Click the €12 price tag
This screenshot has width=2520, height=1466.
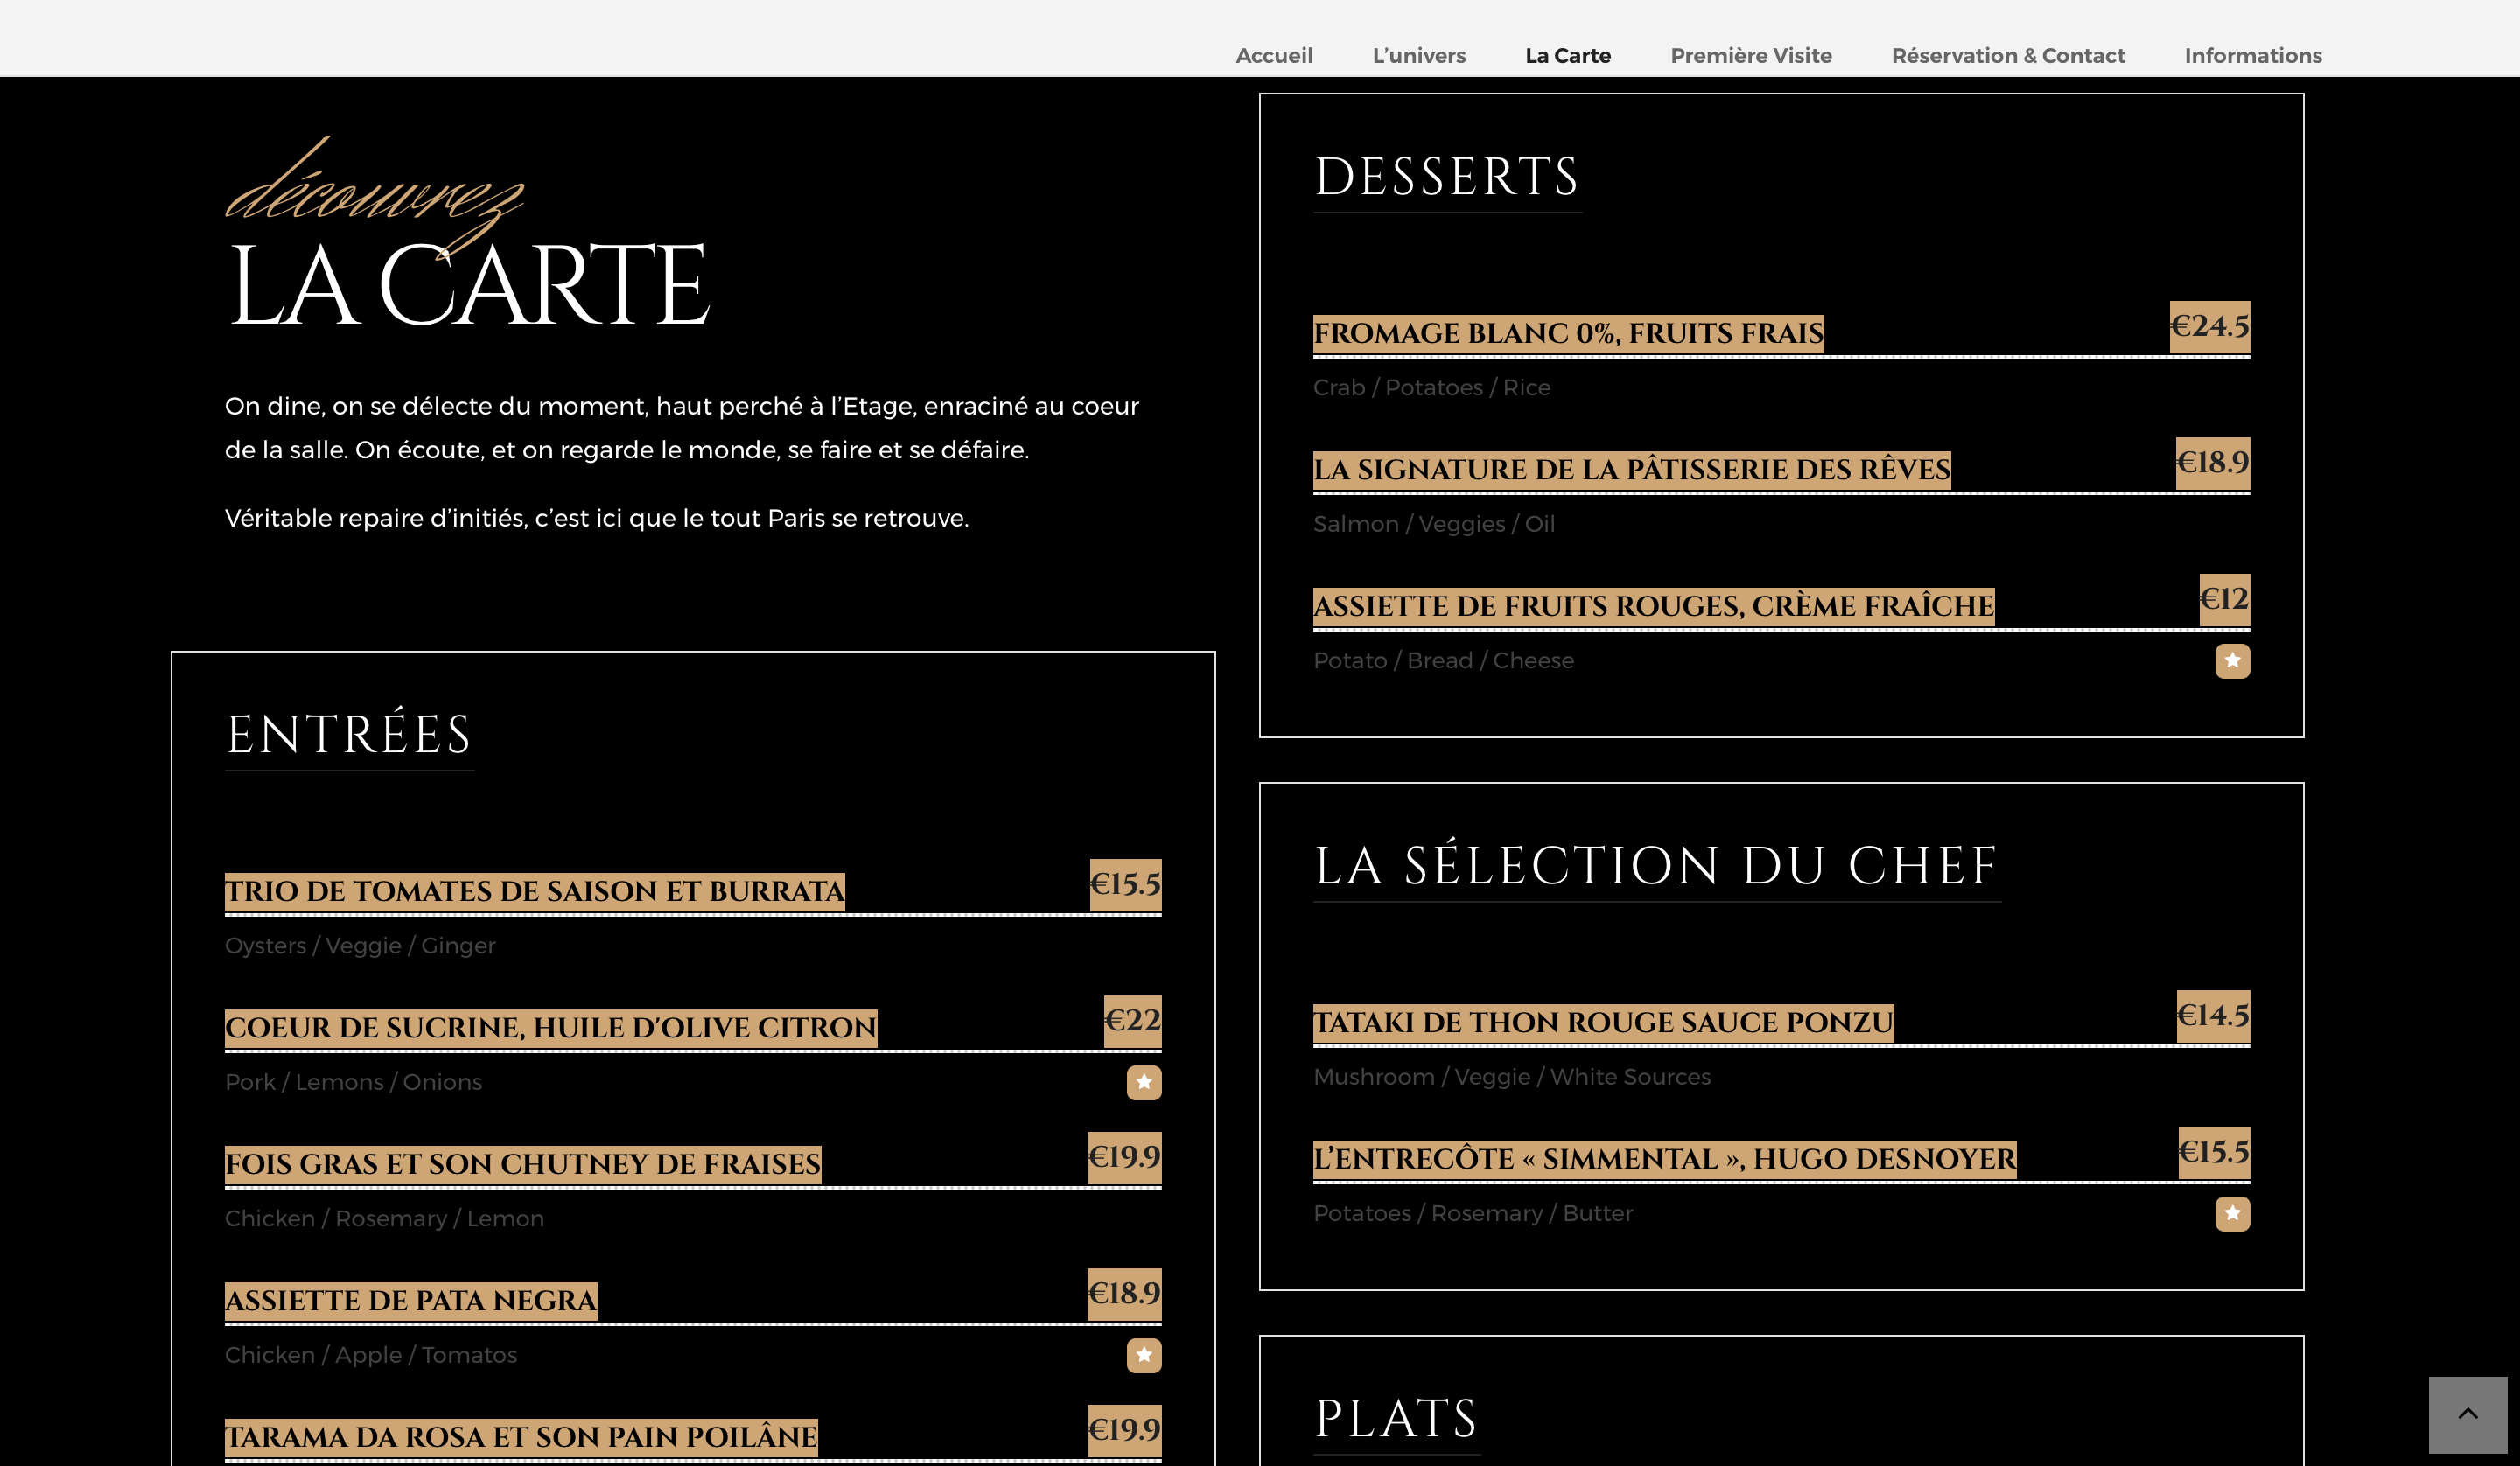pyautogui.click(x=2225, y=599)
